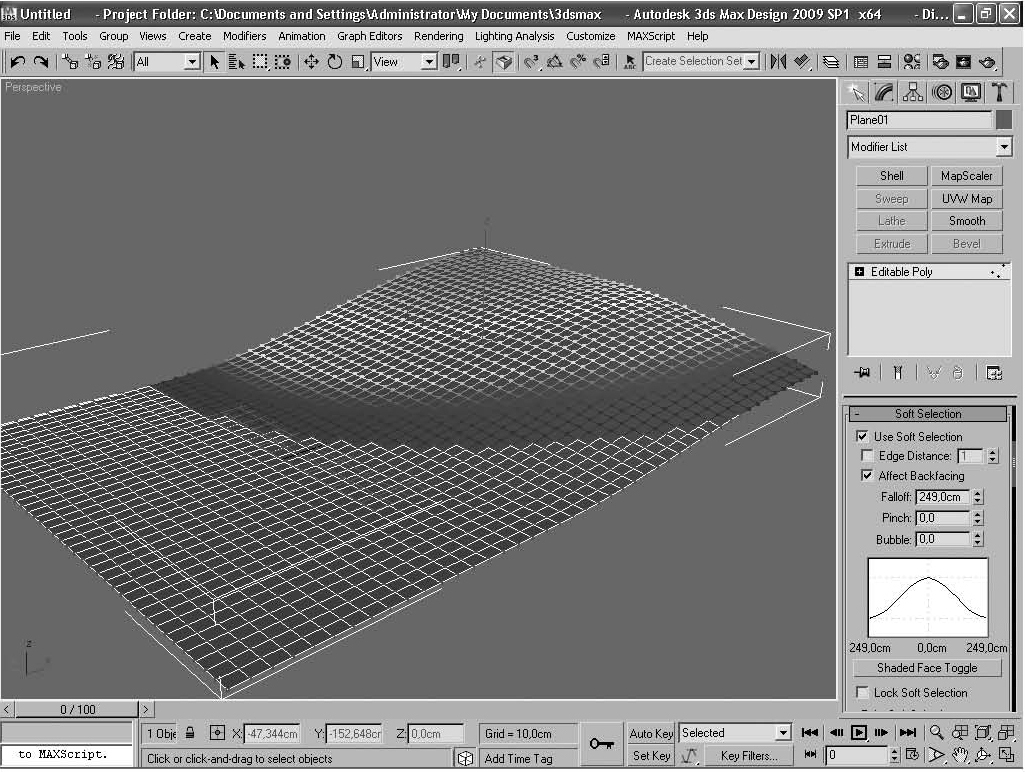Open the Modifier List dropdown
Viewport: 1025px width, 772px height.
1004,147
